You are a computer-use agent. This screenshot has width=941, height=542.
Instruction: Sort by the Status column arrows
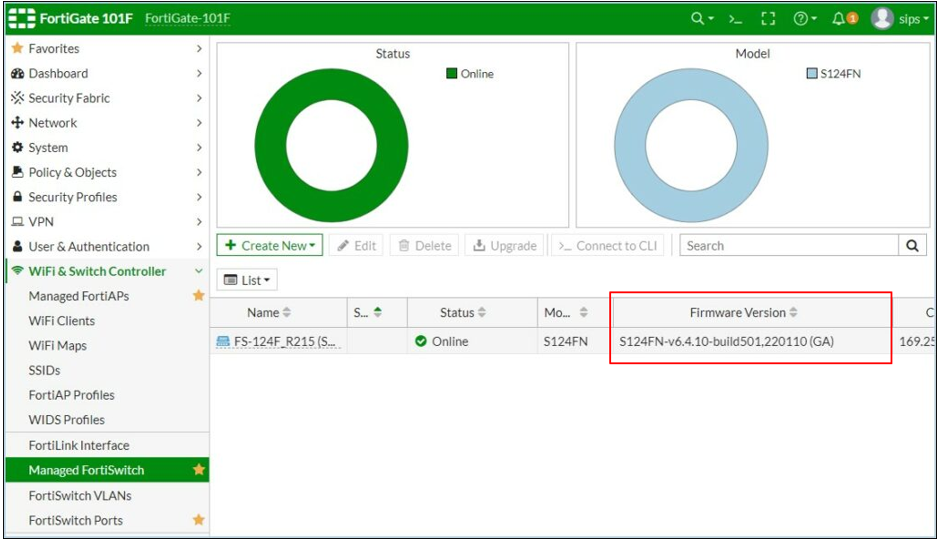pyautogui.click(x=482, y=312)
